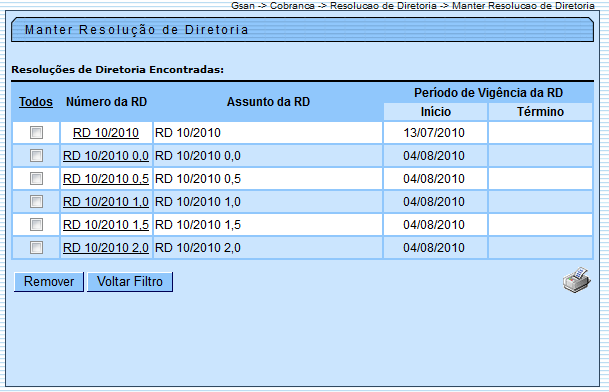Click the 04/08/2010 date in the RD 10/2010 1,0 row
Viewport: 609px width, 392px height.
click(x=434, y=202)
